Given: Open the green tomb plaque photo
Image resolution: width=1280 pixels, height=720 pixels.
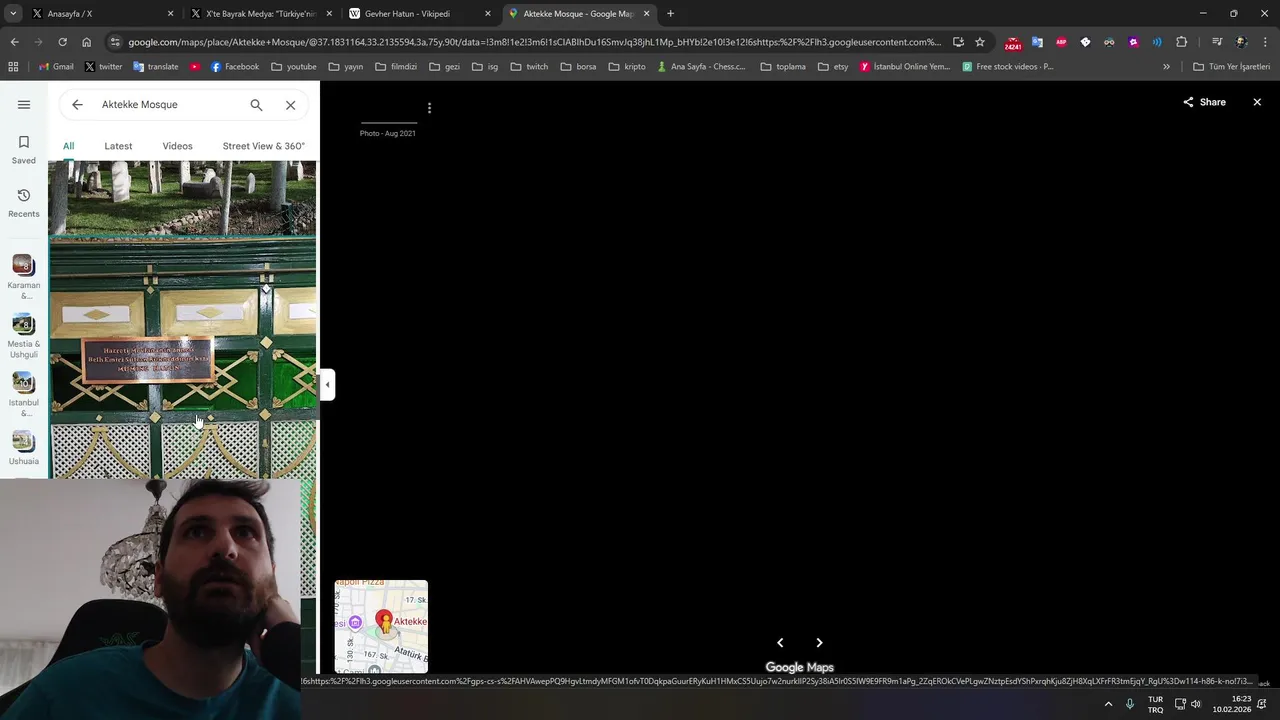Looking at the screenshot, I should [182, 358].
